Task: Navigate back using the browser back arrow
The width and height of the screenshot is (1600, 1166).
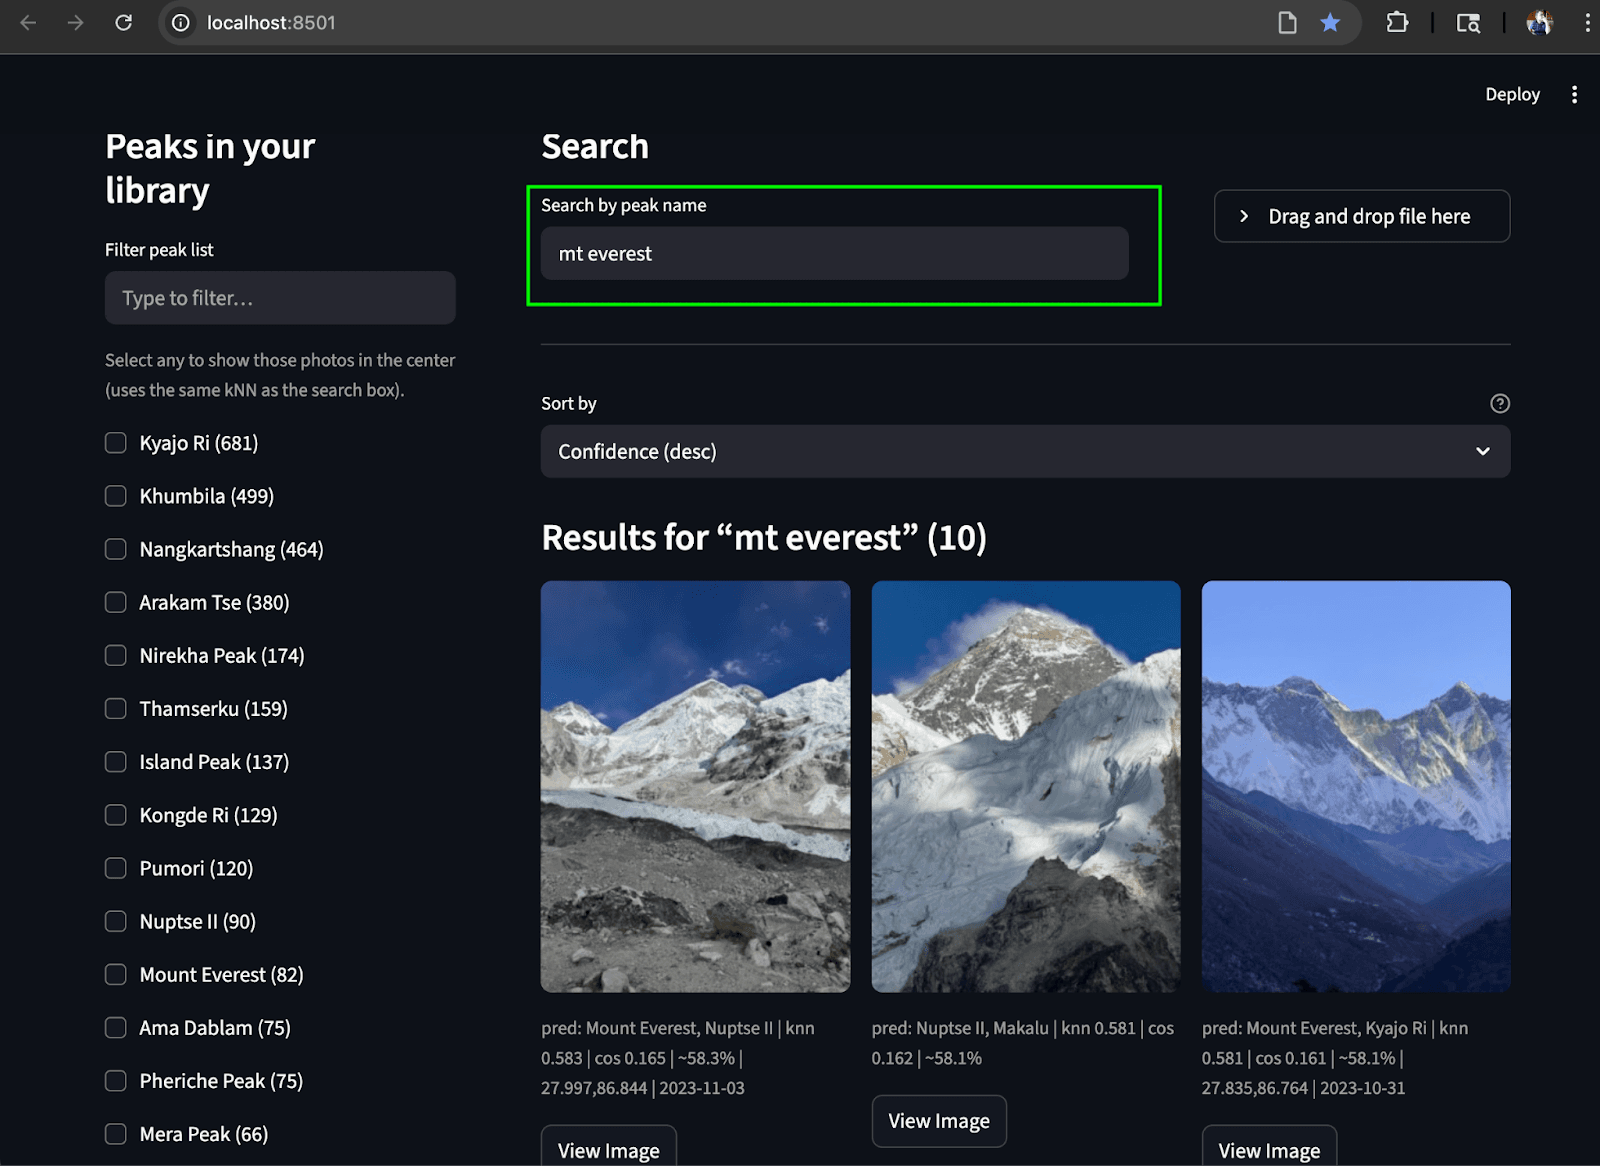Action: click(27, 22)
